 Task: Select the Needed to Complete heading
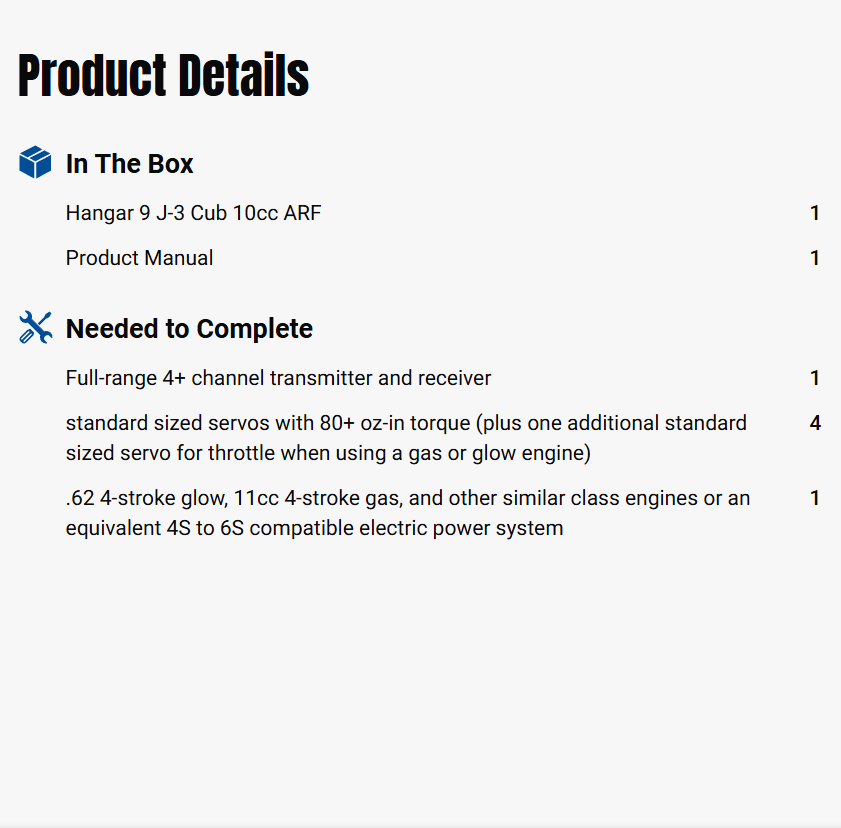tap(189, 329)
